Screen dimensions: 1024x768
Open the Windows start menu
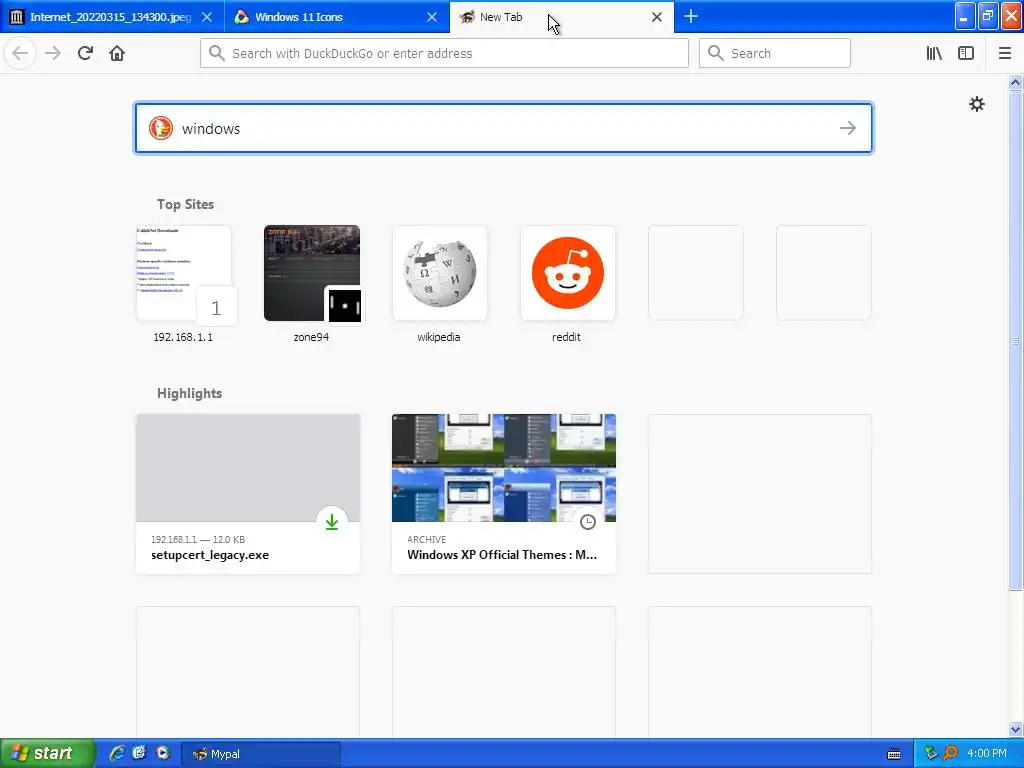click(x=48, y=753)
